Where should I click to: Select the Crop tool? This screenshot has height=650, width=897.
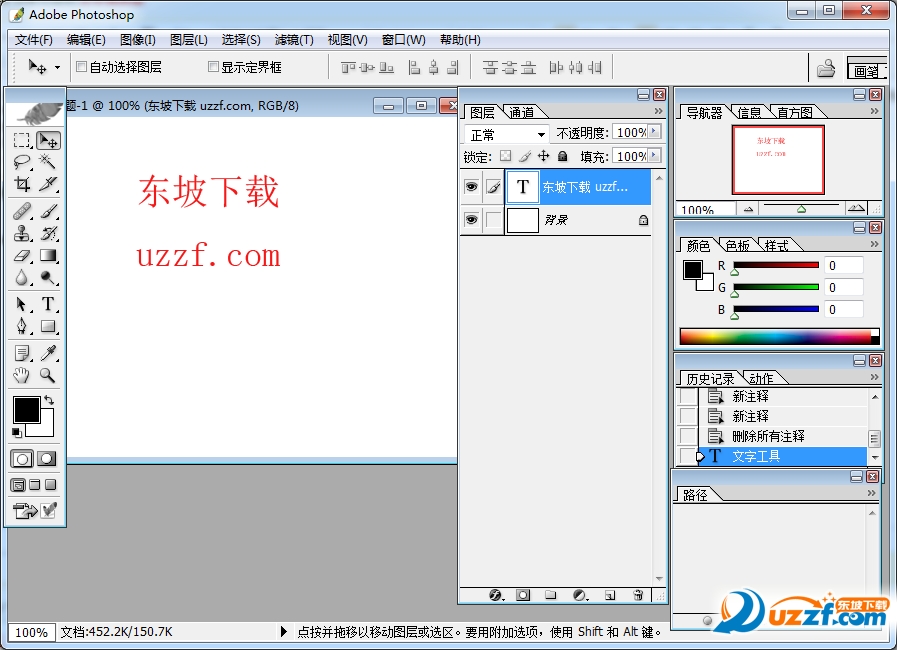pos(22,184)
